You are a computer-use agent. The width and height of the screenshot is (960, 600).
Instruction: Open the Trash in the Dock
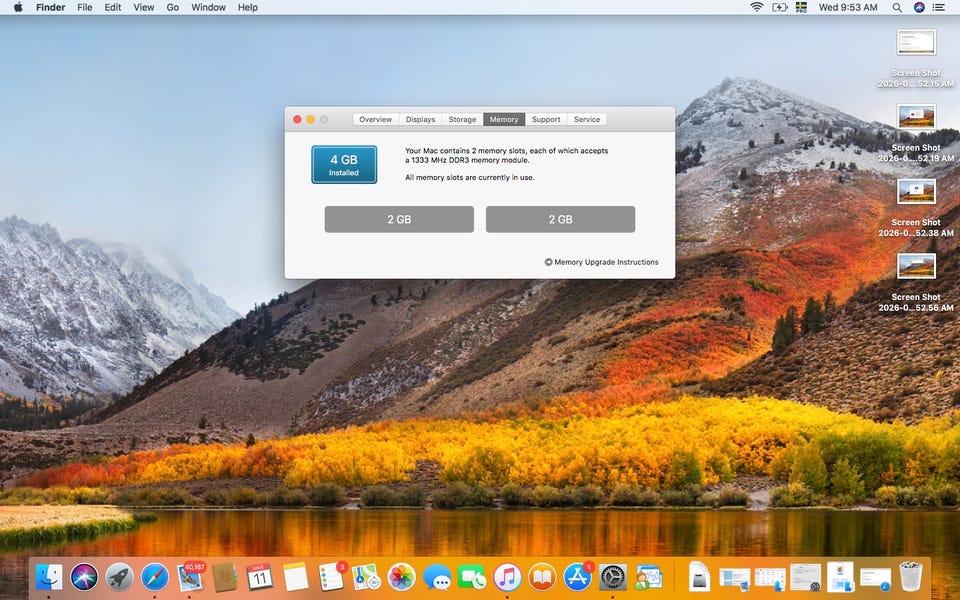point(910,577)
